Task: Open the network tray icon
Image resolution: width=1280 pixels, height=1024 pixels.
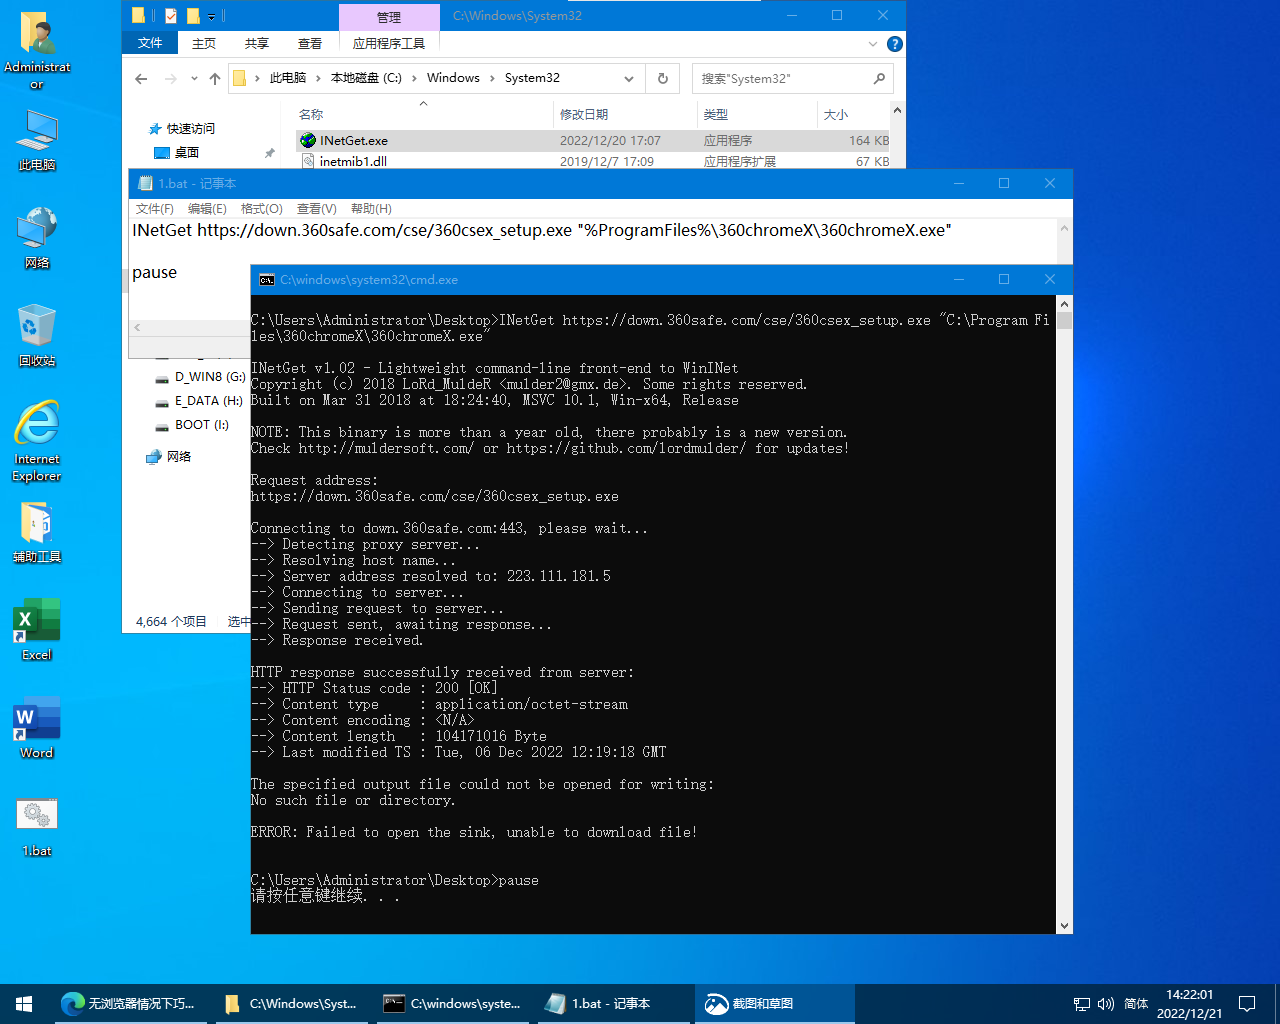Action: click(1082, 1004)
